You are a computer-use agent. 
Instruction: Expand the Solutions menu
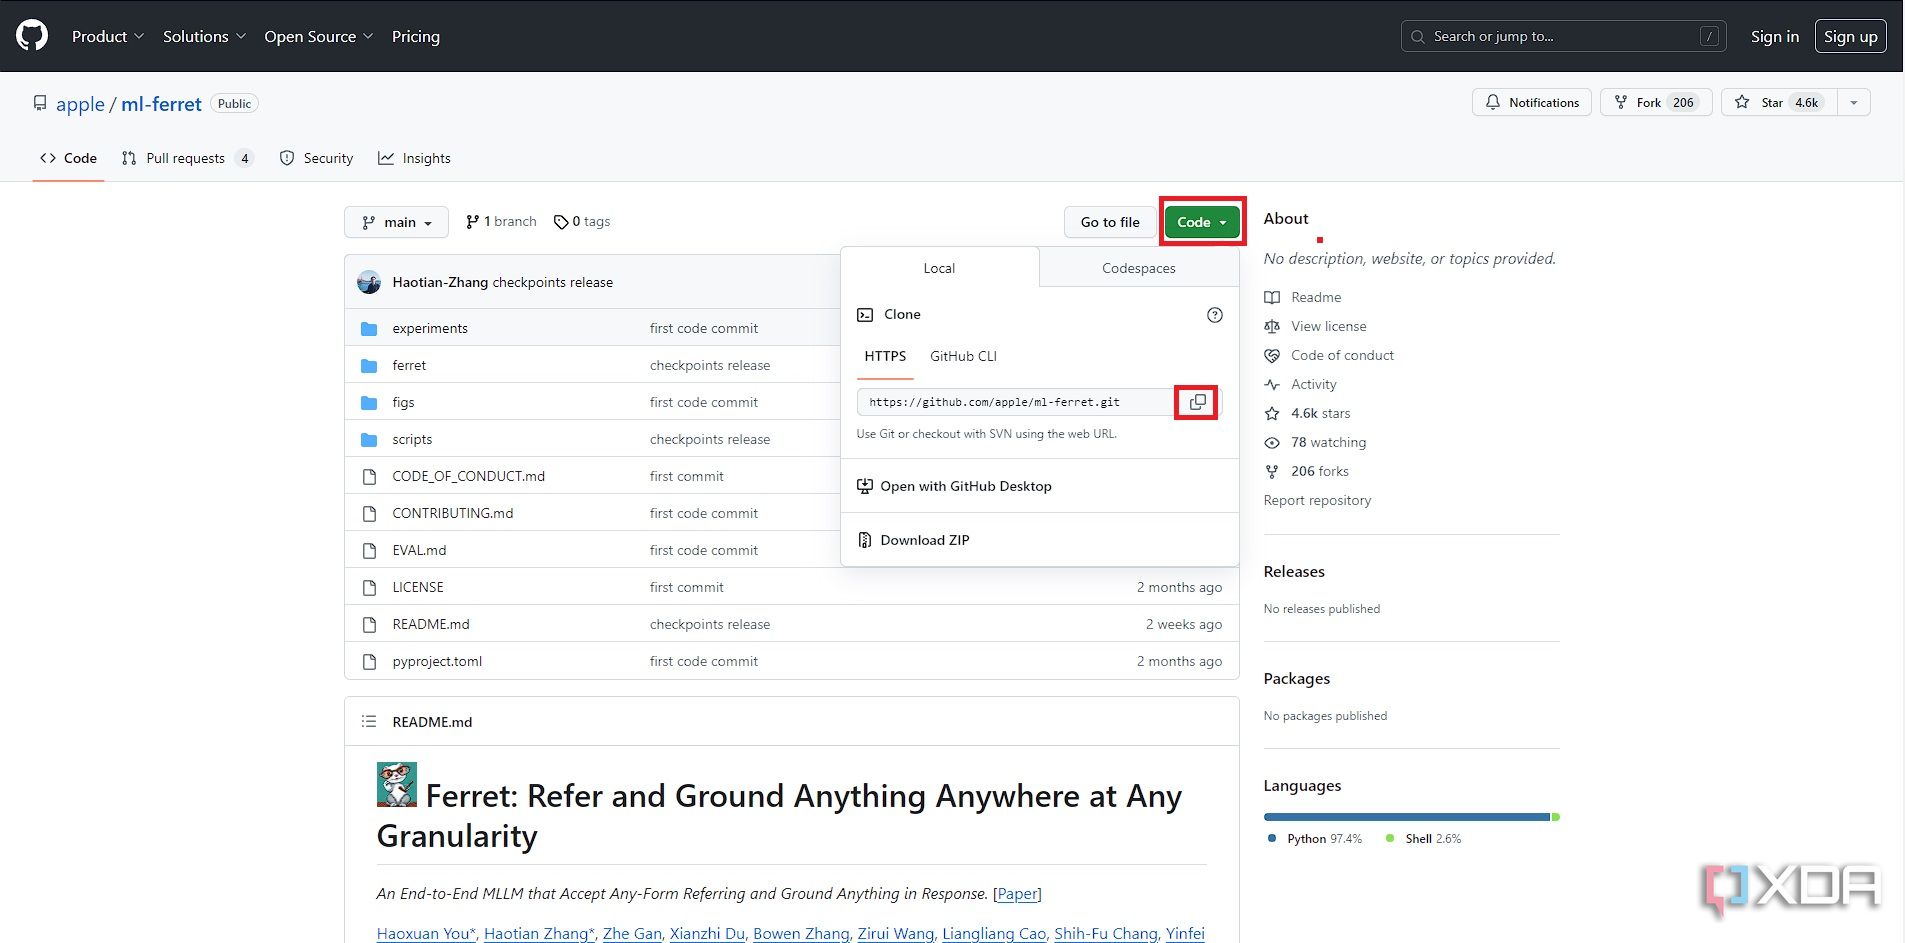(204, 36)
